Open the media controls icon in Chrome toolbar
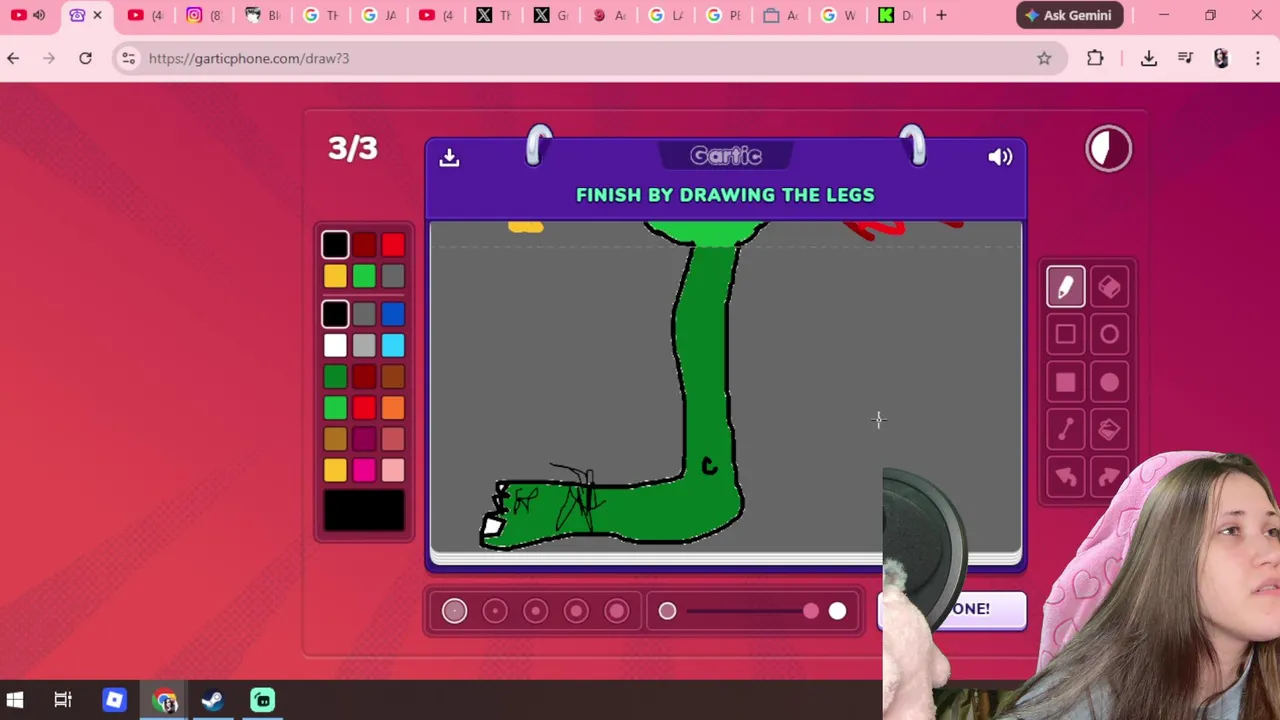1280x720 pixels. 1185,58
